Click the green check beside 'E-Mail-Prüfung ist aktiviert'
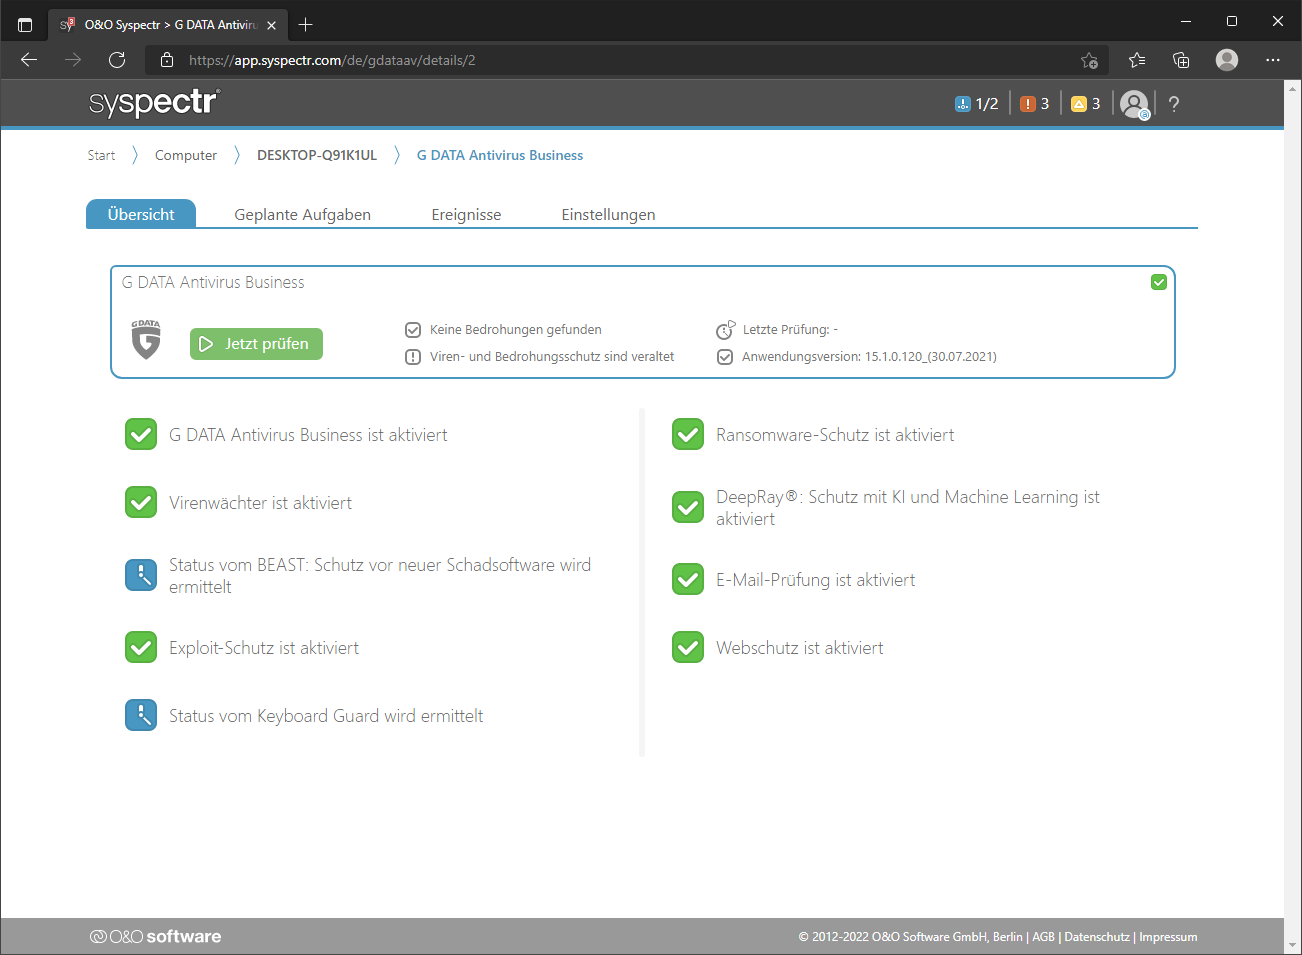The height and width of the screenshot is (955, 1302). click(688, 580)
